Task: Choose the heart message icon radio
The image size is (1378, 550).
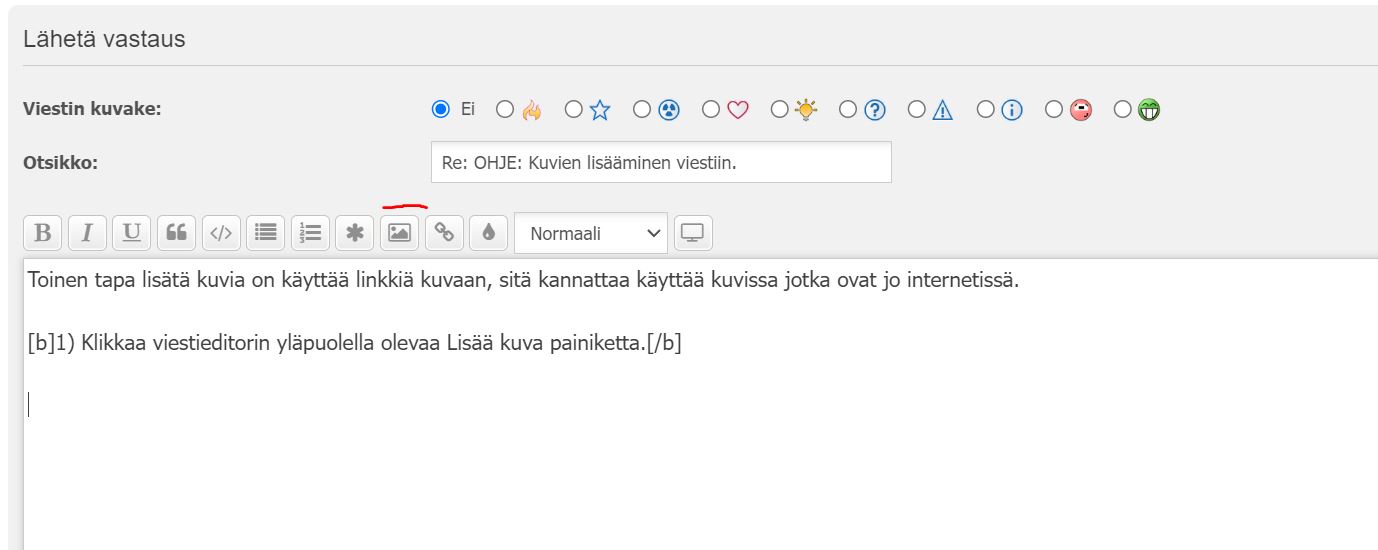Action: click(711, 110)
